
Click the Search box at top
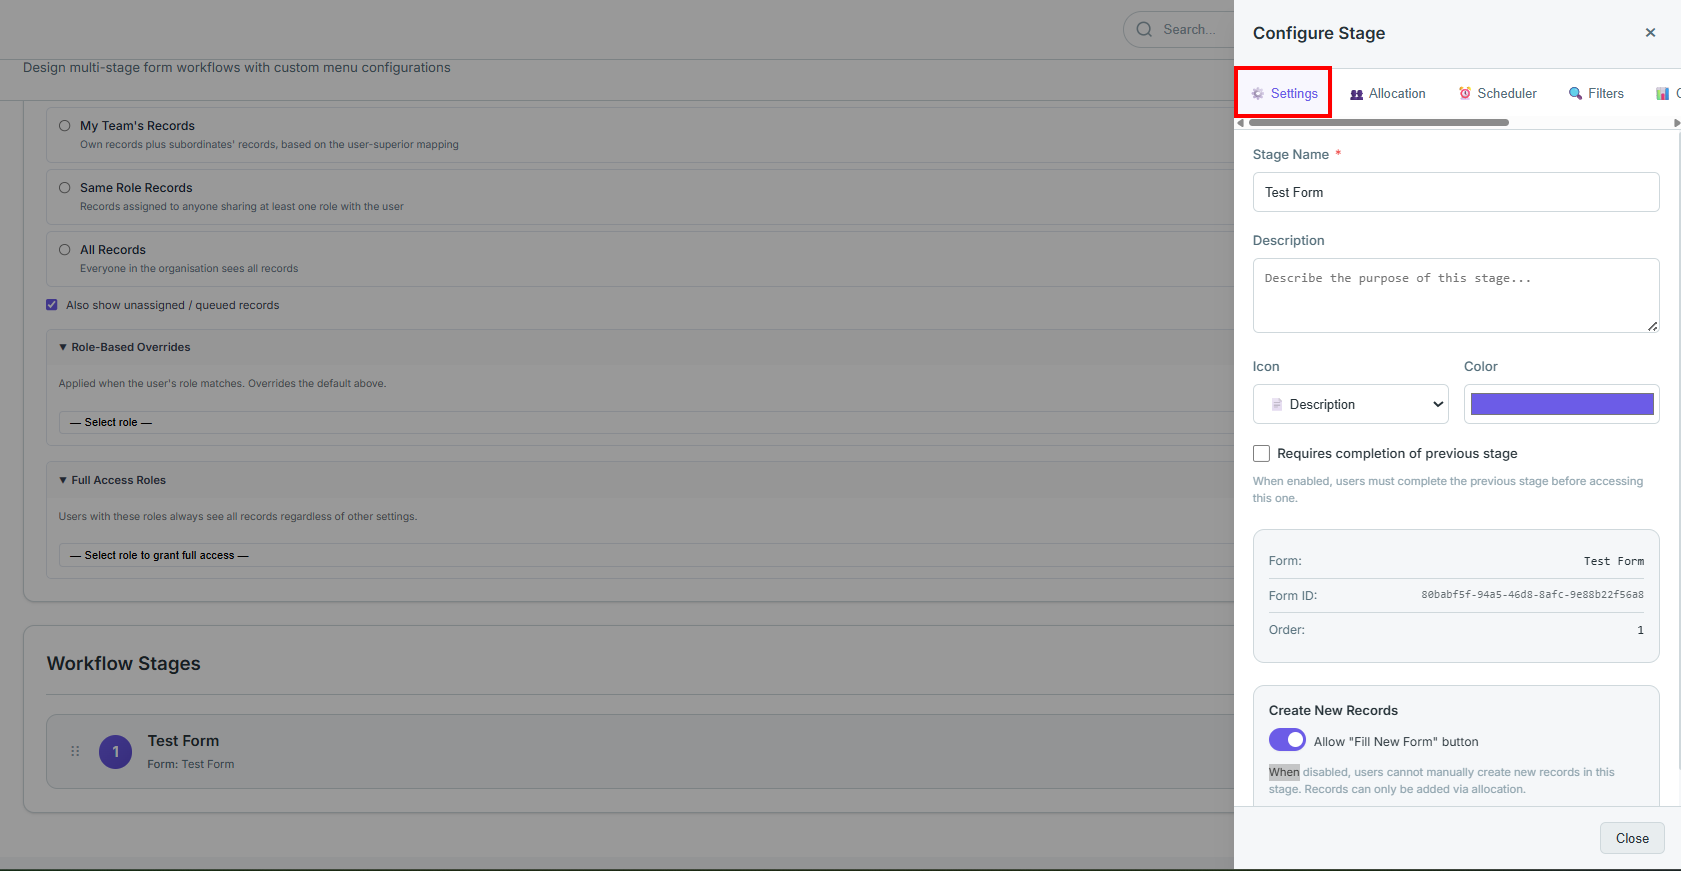[x=1180, y=30]
